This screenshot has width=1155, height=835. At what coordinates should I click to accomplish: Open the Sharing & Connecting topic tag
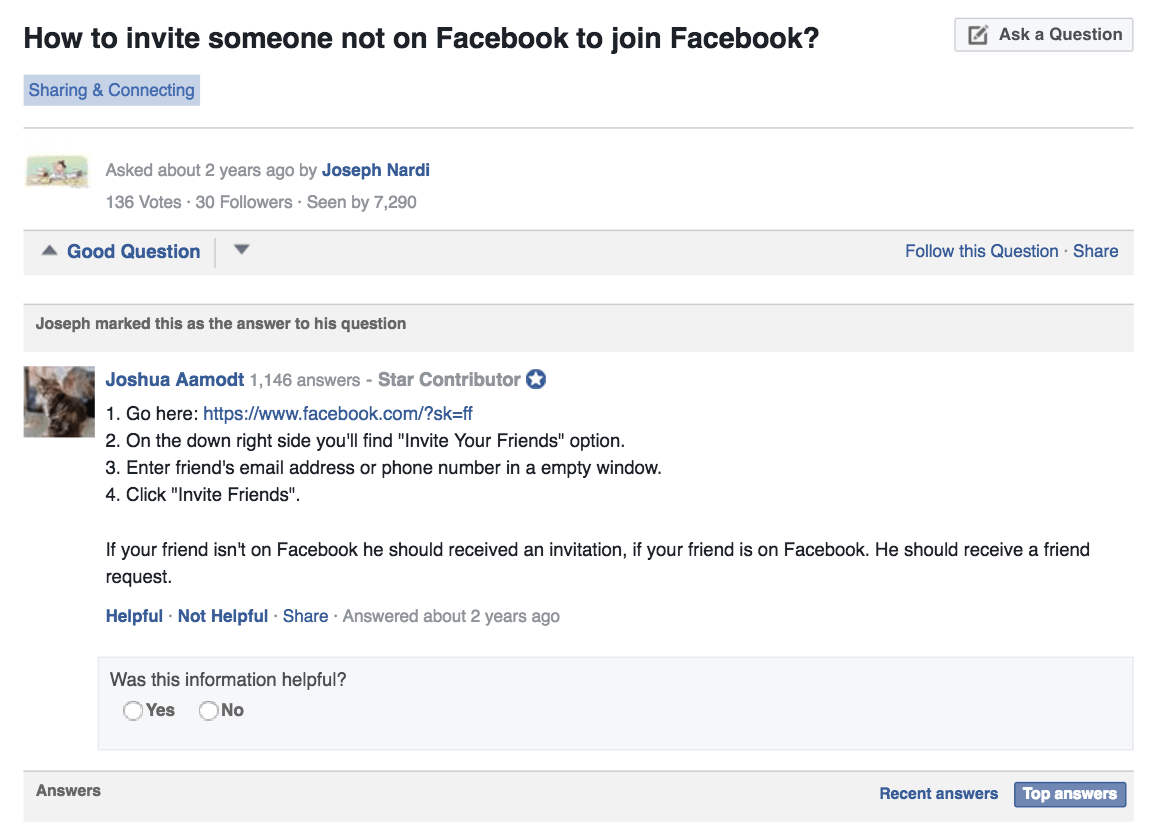pyautogui.click(x=111, y=90)
